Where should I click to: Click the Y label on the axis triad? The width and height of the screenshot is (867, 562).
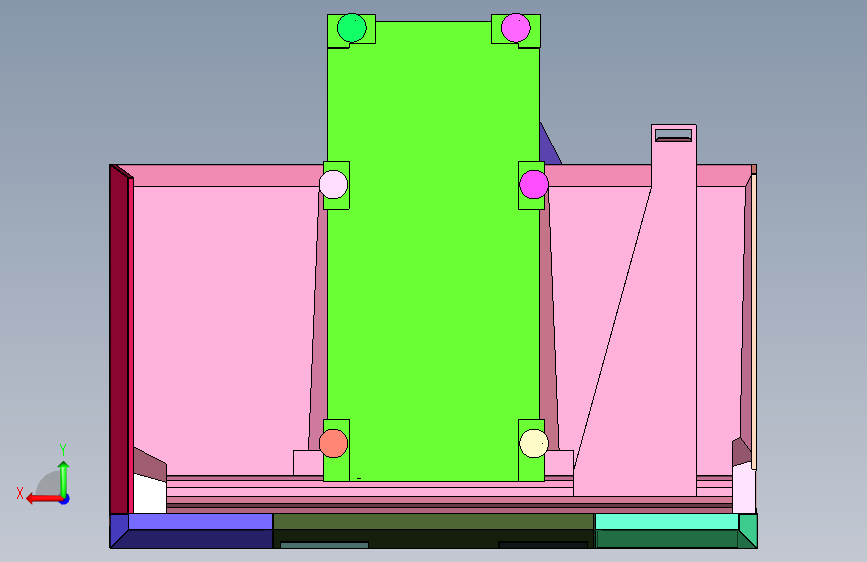[63, 450]
